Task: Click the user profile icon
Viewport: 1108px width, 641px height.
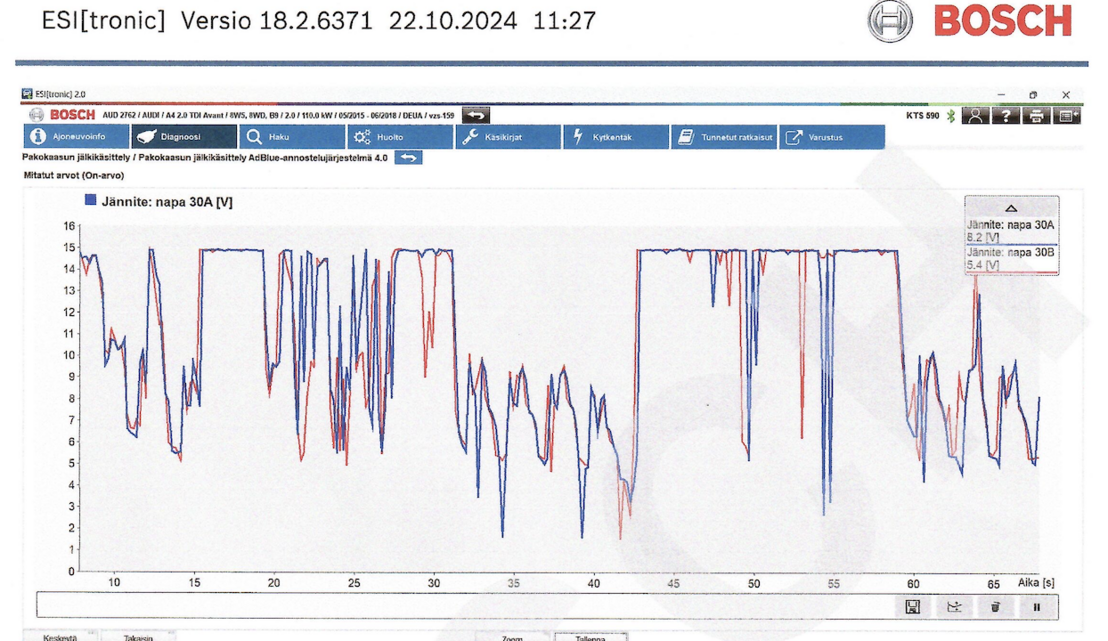Action: (x=975, y=116)
